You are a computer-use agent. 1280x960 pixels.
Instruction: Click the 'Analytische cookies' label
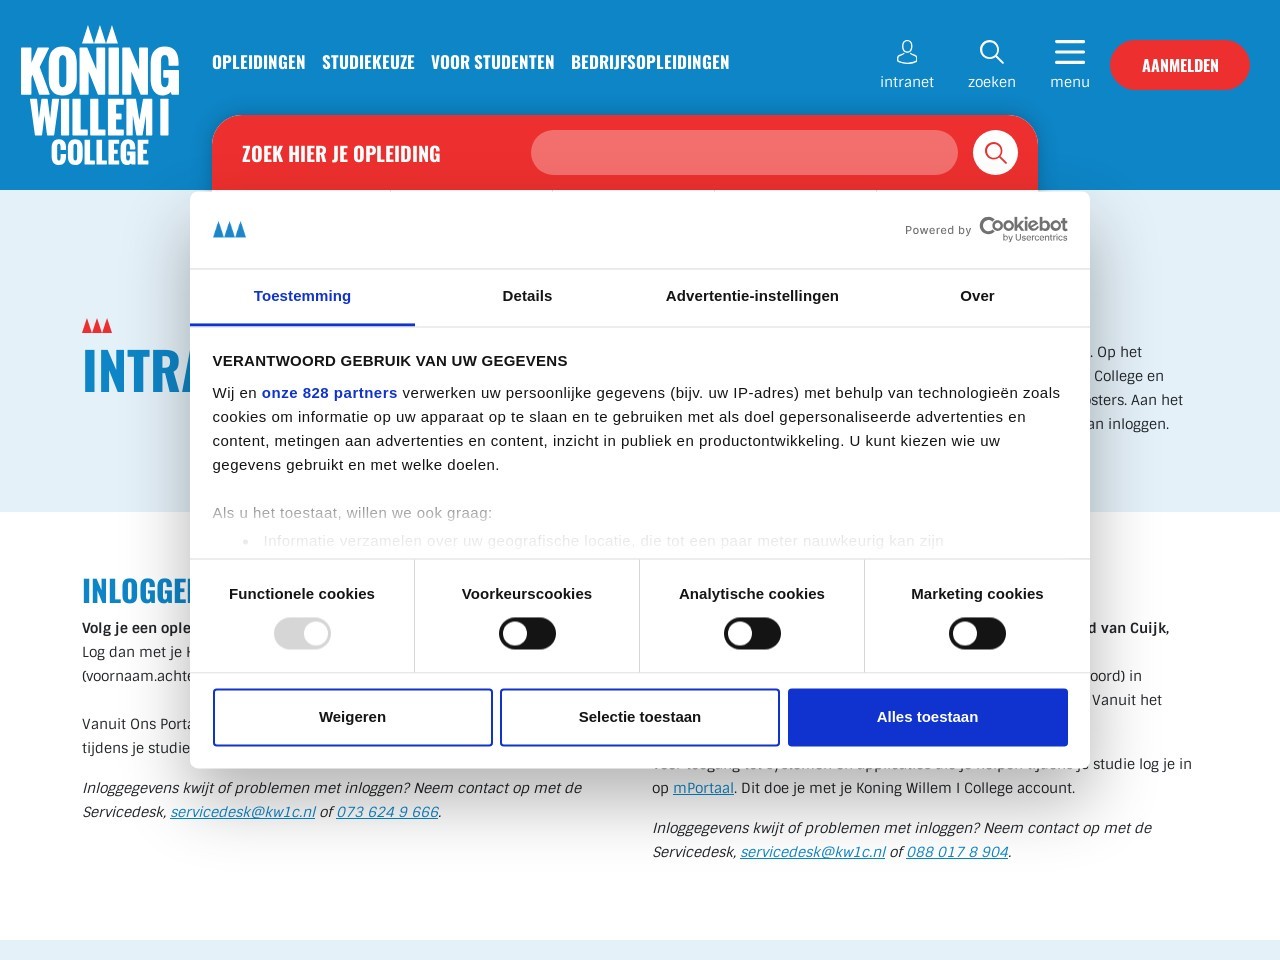click(x=752, y=594)
